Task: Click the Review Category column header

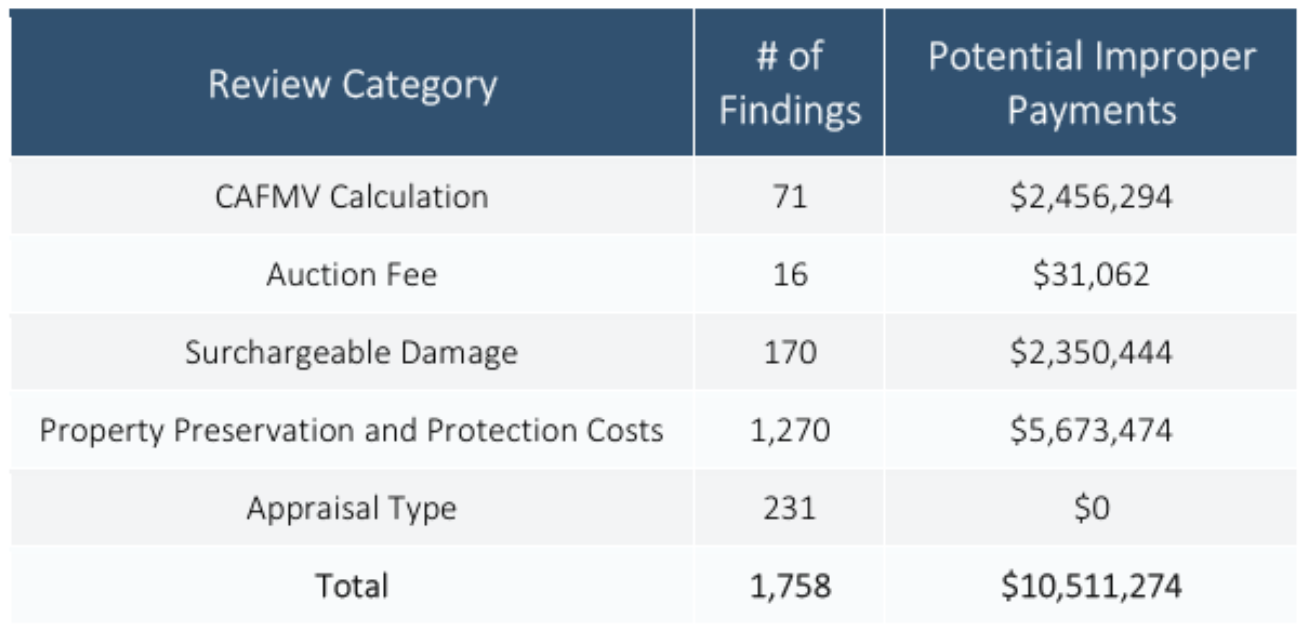Action: (352, 85)
